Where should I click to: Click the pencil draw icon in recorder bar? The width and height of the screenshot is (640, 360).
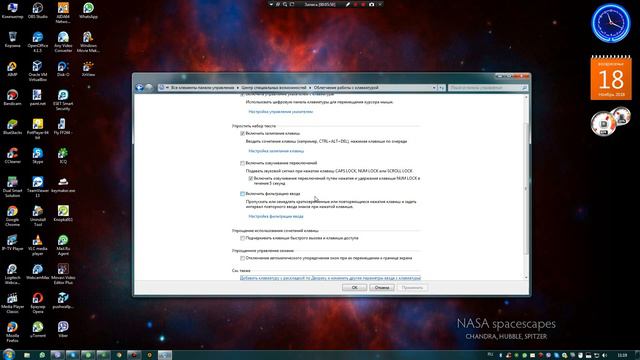348,4
